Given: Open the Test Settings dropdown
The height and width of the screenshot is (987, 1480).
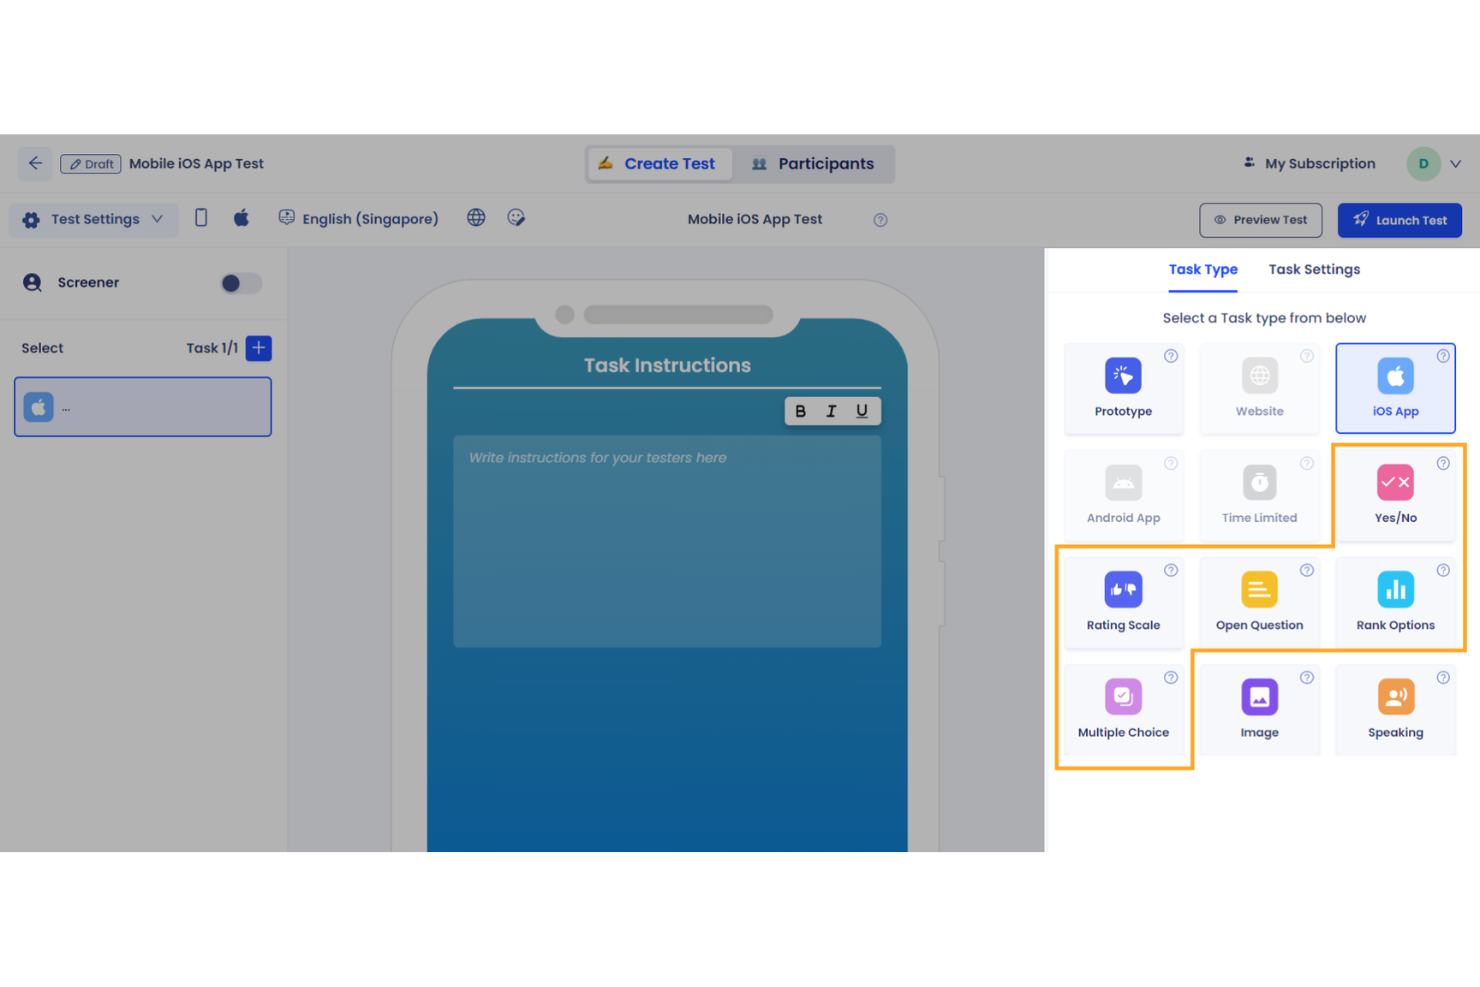Looking at the screenshot, I should [93, 219].
